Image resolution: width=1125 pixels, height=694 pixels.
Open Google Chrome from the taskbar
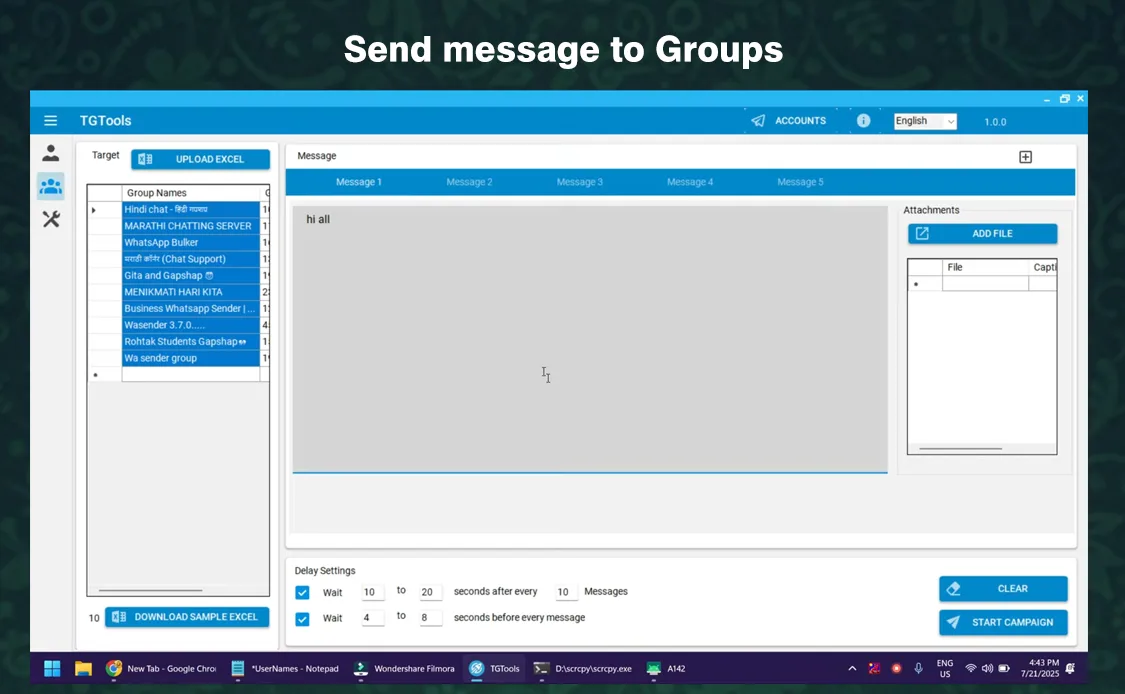pos(161,668)
